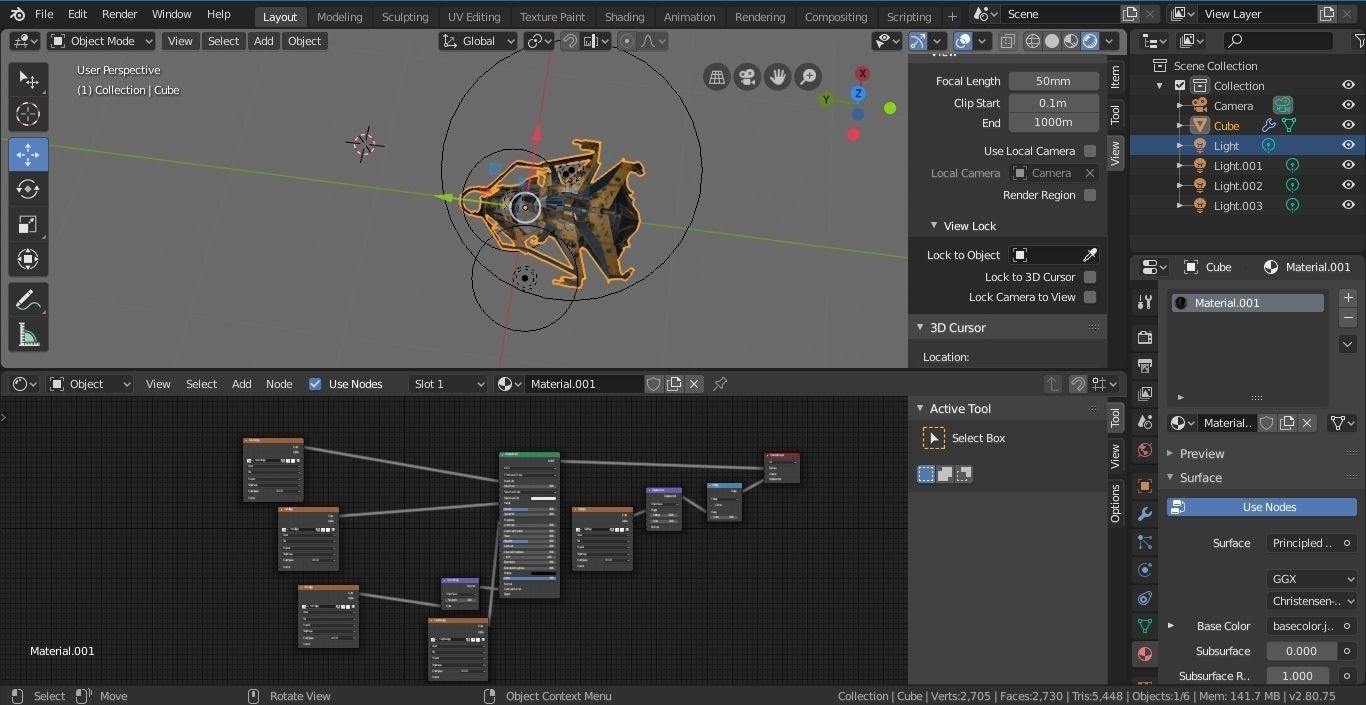Pin the node editor material
1366x705 pixels.
(x=720, y=384)
